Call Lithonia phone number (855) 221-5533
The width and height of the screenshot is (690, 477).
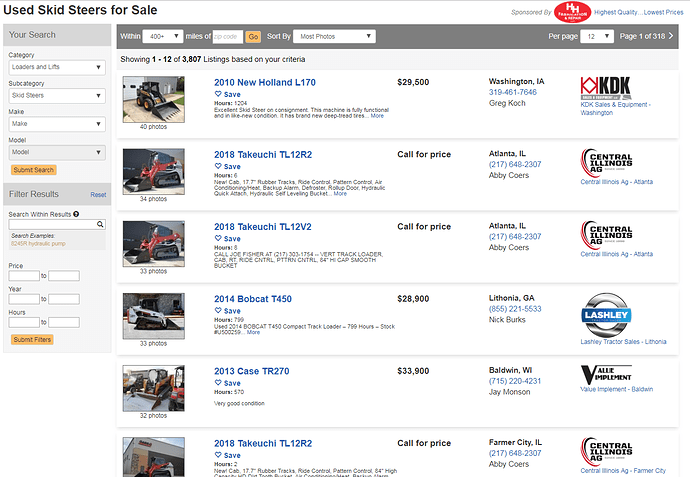pos(515,309)
